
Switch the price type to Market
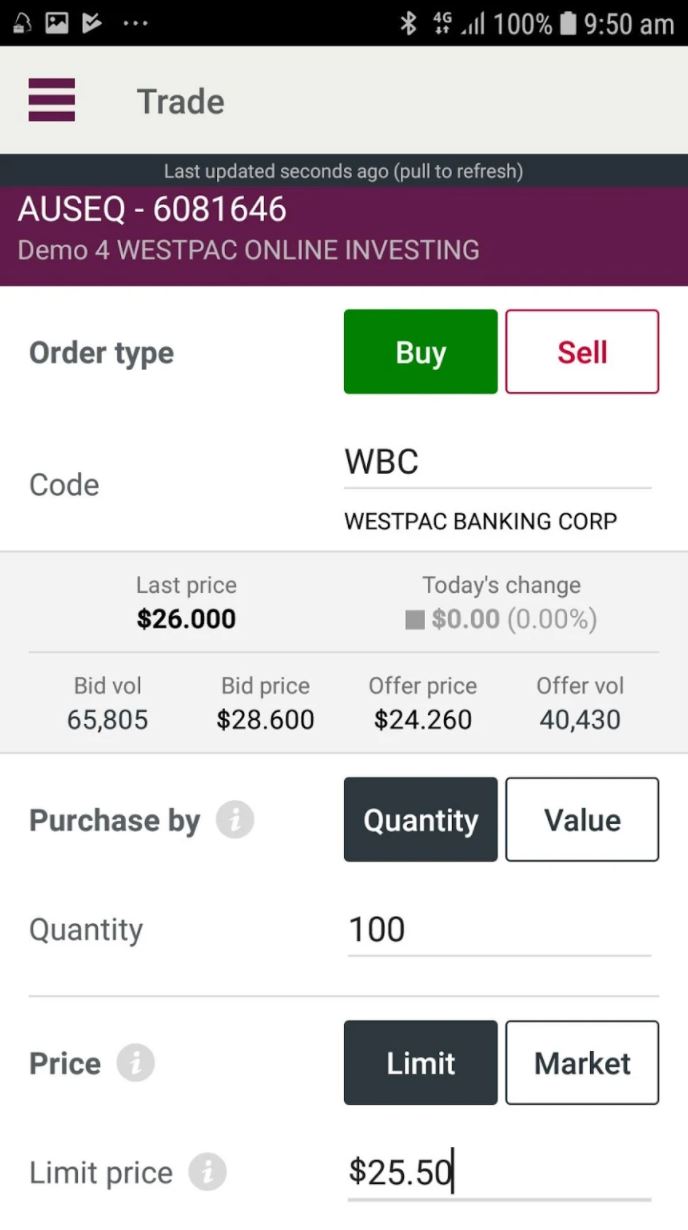(x=582, y=1062)
